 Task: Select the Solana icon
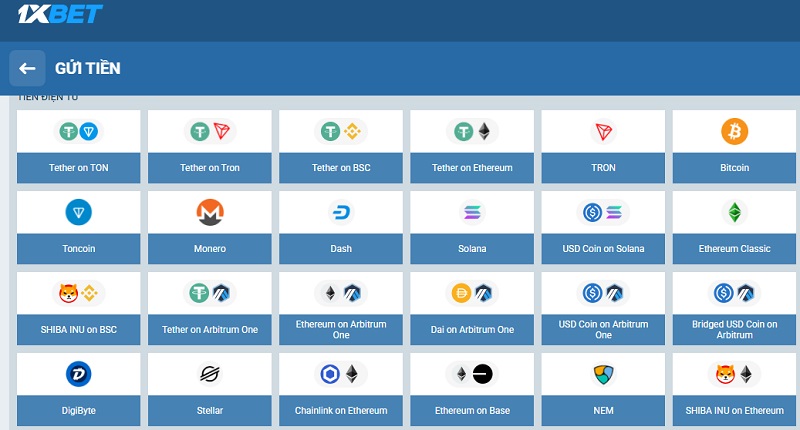[472, 212]
